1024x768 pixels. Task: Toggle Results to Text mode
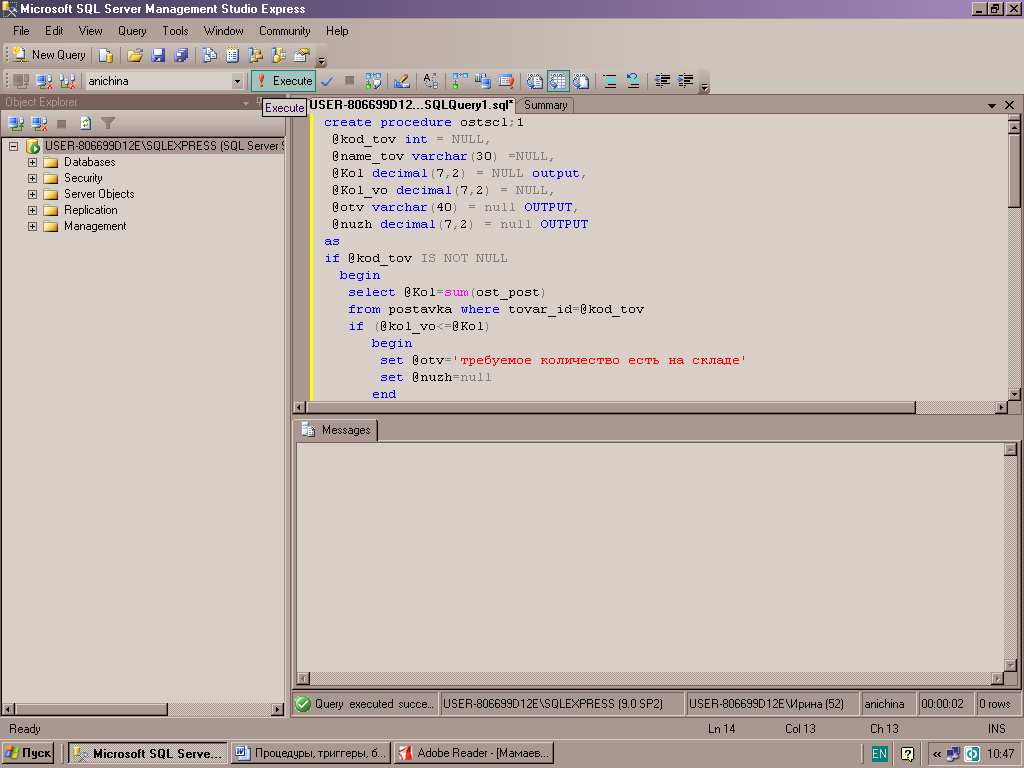(x=535, y=81)
